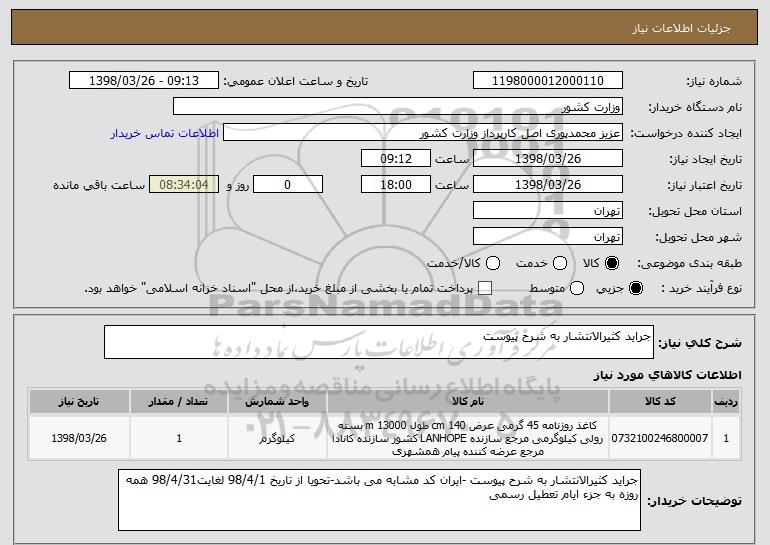Screen dimensions: 770x545
Task: Click product code 0732100246800007 cell
Action: 660,438
